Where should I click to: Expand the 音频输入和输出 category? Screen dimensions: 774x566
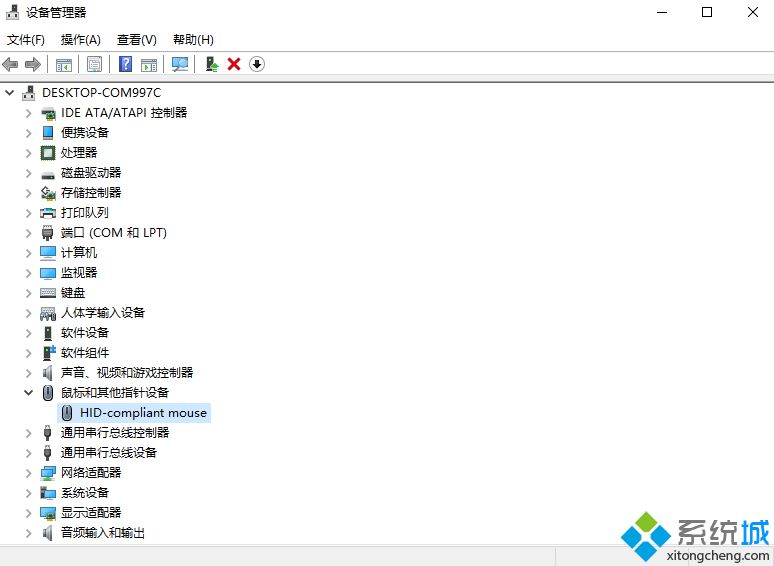tap(29, 533)
